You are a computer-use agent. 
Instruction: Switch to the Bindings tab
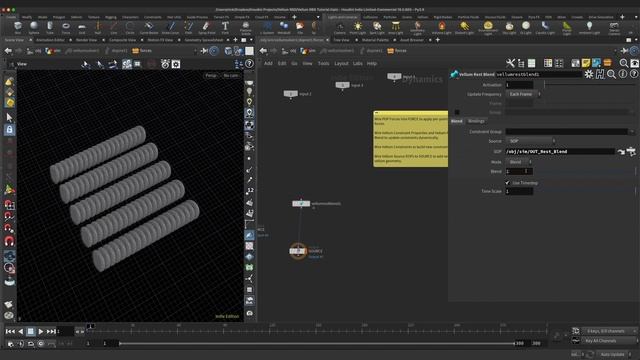click(476, 121)
